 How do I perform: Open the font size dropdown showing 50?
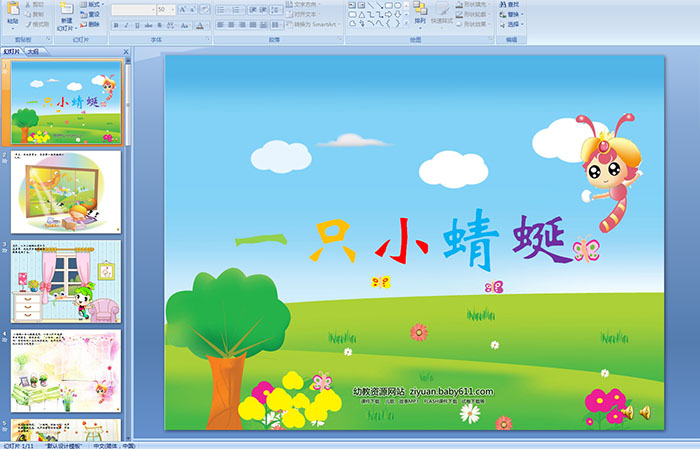pos(163,9)
